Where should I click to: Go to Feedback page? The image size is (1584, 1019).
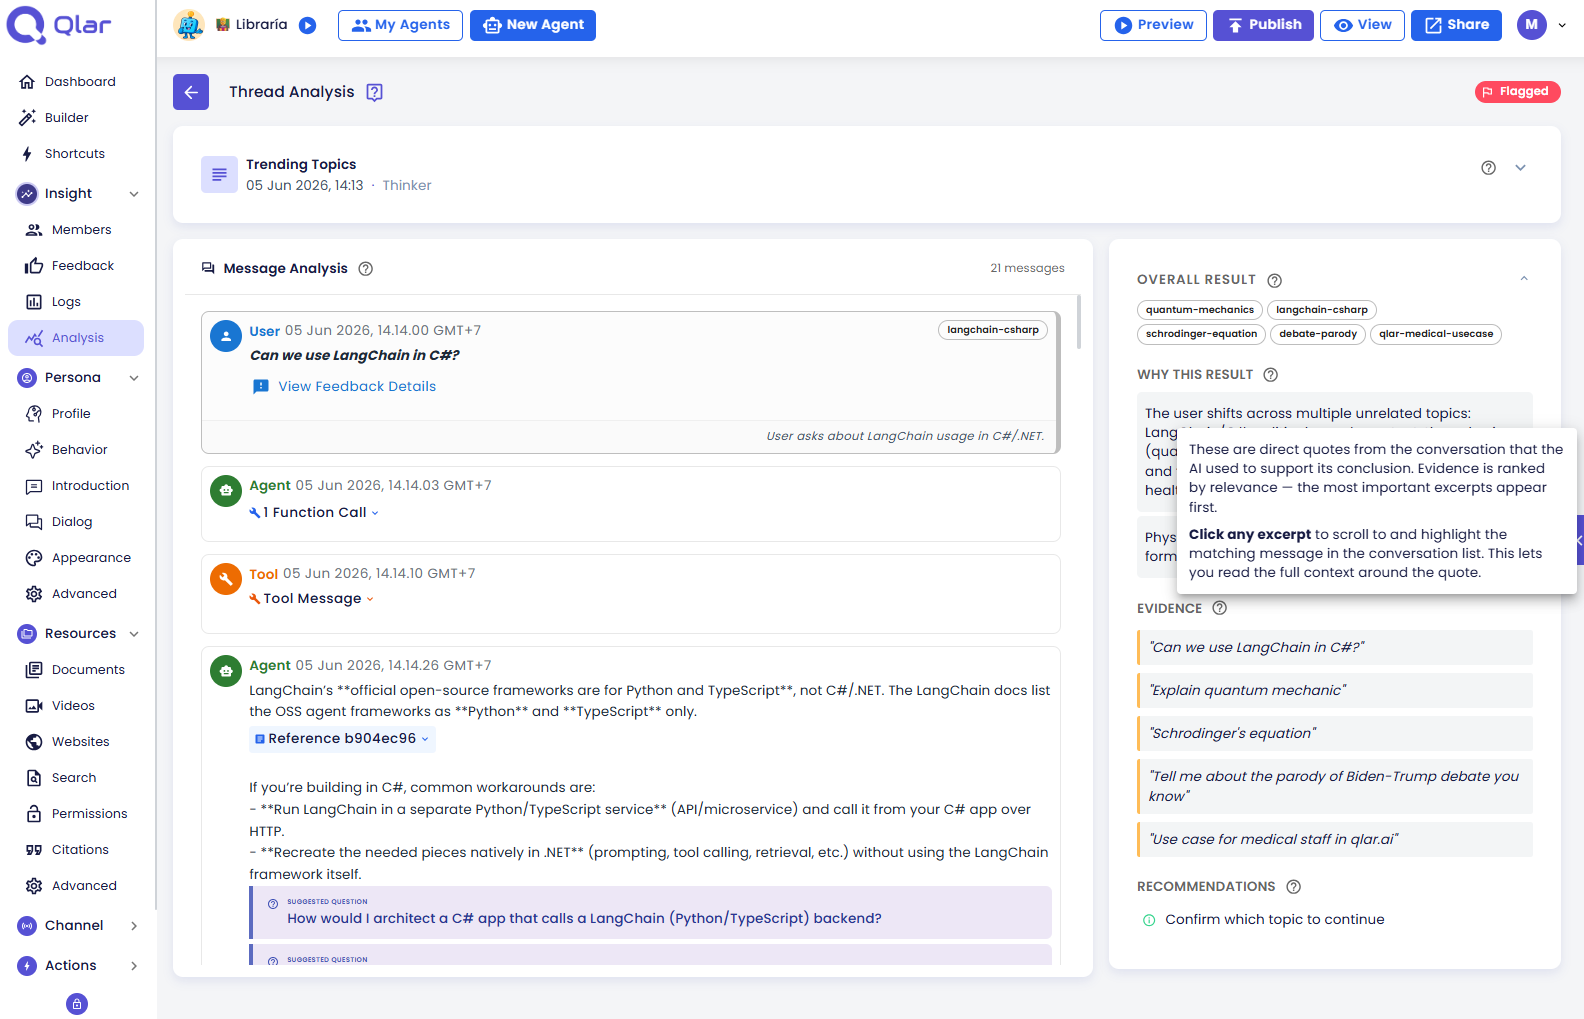coord(76,266)
